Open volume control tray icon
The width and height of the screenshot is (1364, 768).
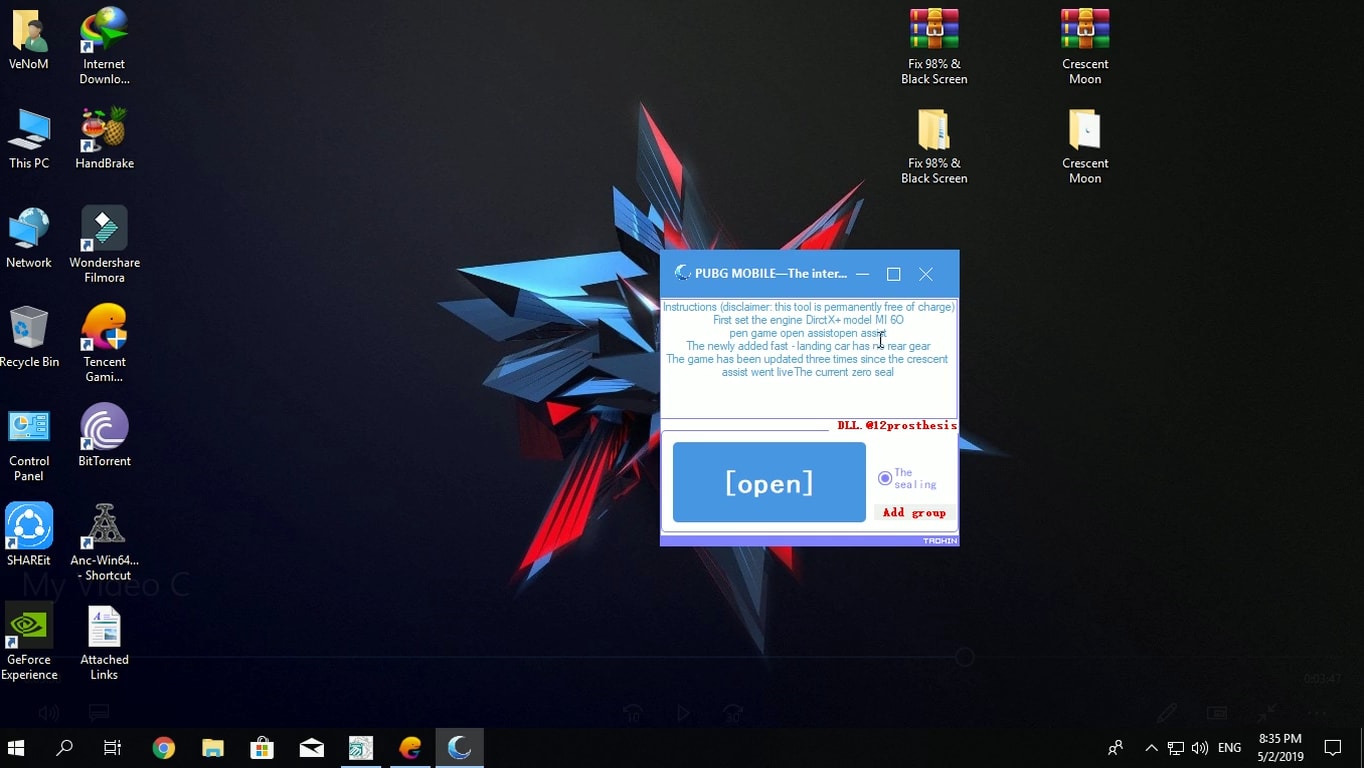[1200, 748]
